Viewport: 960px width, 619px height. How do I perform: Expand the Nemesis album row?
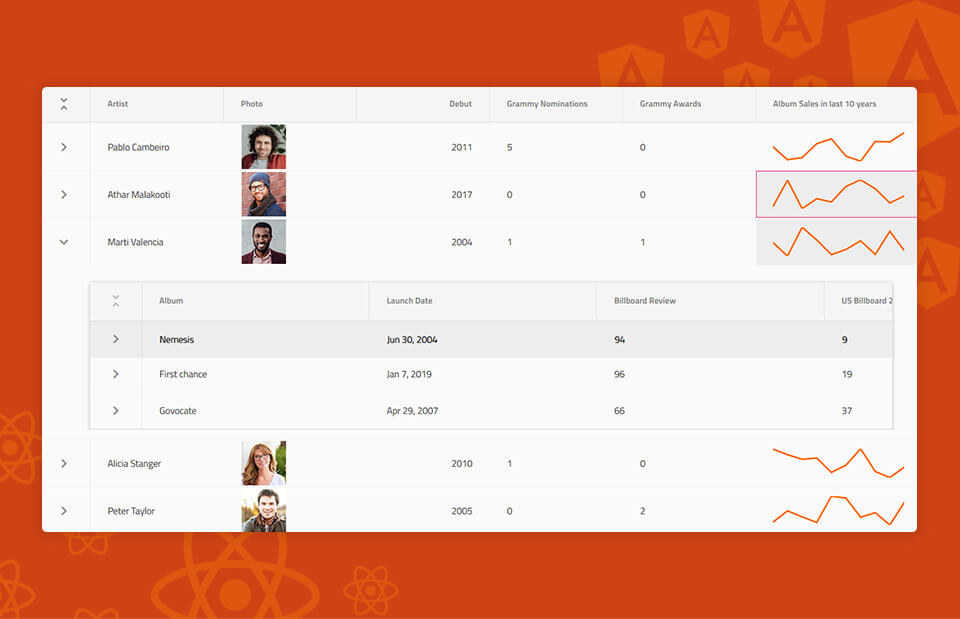116,339
